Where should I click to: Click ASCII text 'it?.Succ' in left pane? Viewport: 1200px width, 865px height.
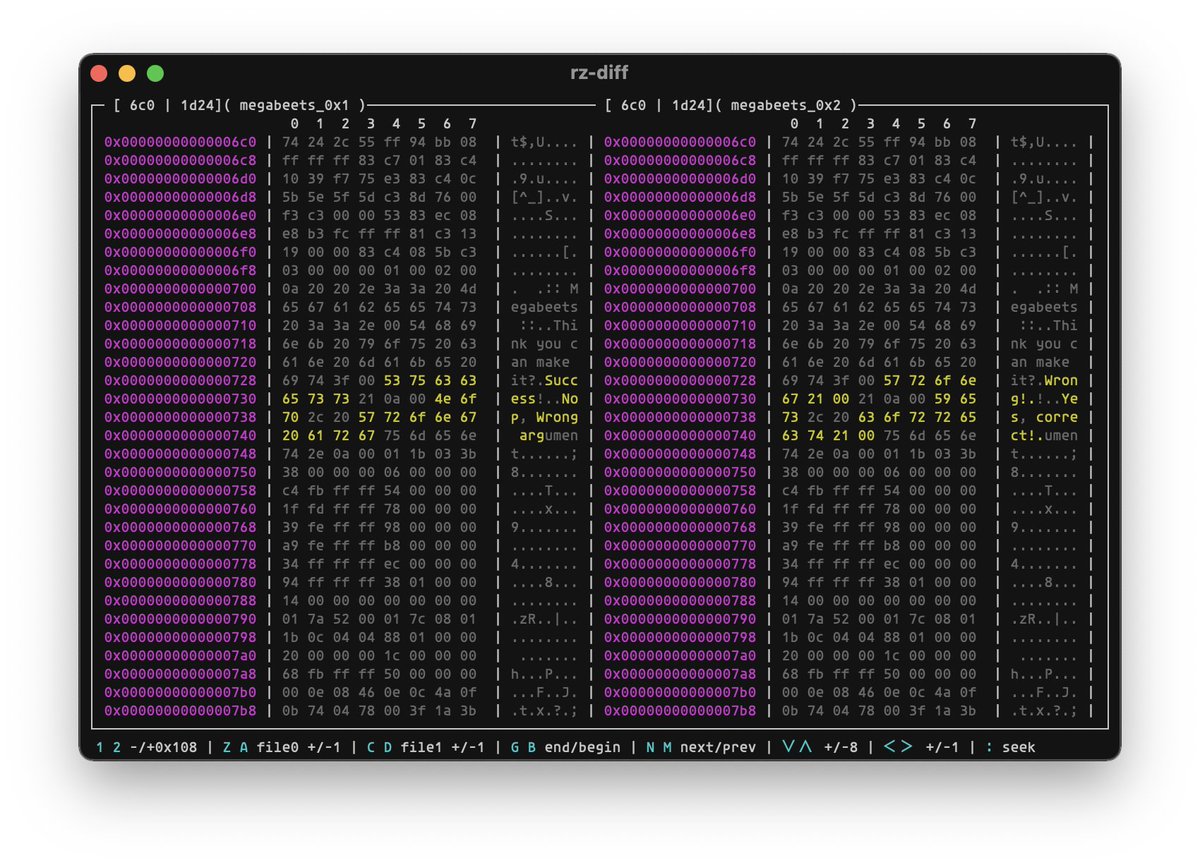click(544, 381)
